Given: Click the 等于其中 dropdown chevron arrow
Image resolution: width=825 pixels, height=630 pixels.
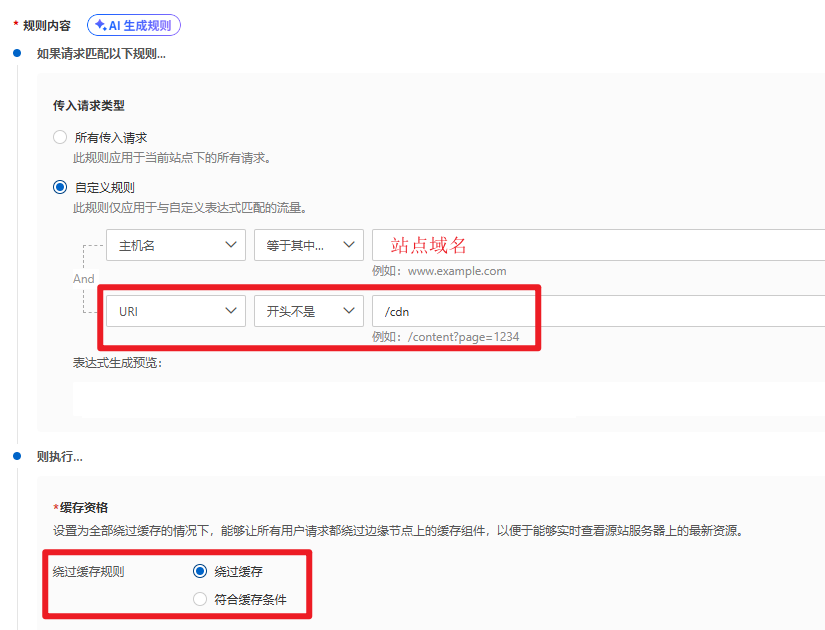Looking at the screenshot, I should click(x=349, y=245).
